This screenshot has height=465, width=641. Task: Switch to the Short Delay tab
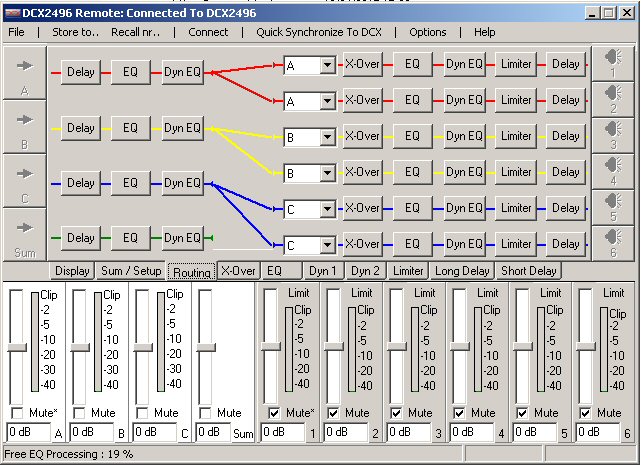coord(529,271)
